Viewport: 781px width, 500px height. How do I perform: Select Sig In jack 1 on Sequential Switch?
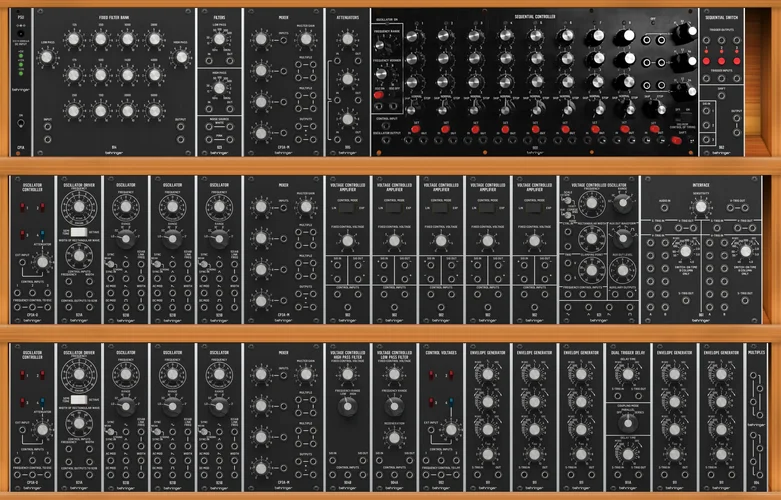[706, 111]
